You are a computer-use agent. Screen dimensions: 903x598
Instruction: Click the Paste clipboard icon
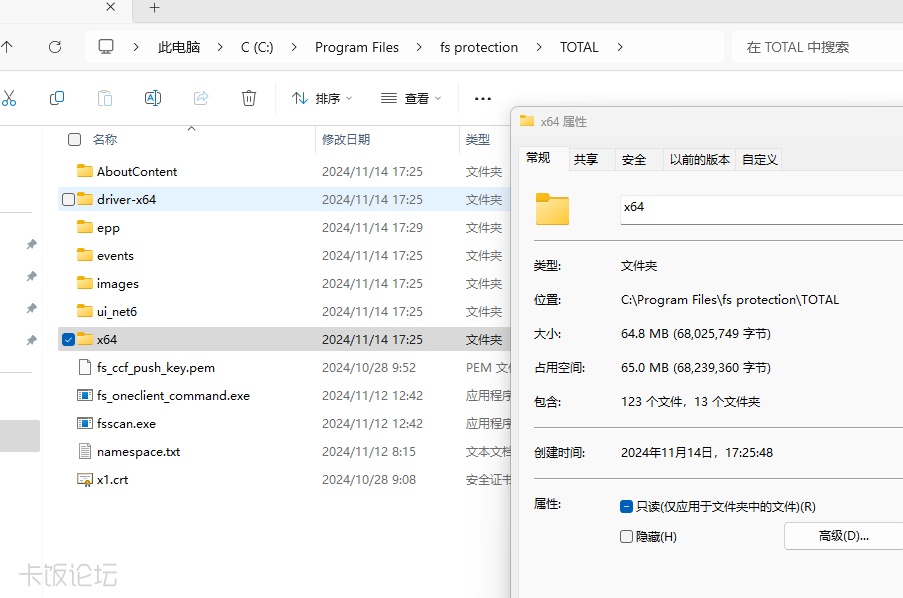(105, 99)
